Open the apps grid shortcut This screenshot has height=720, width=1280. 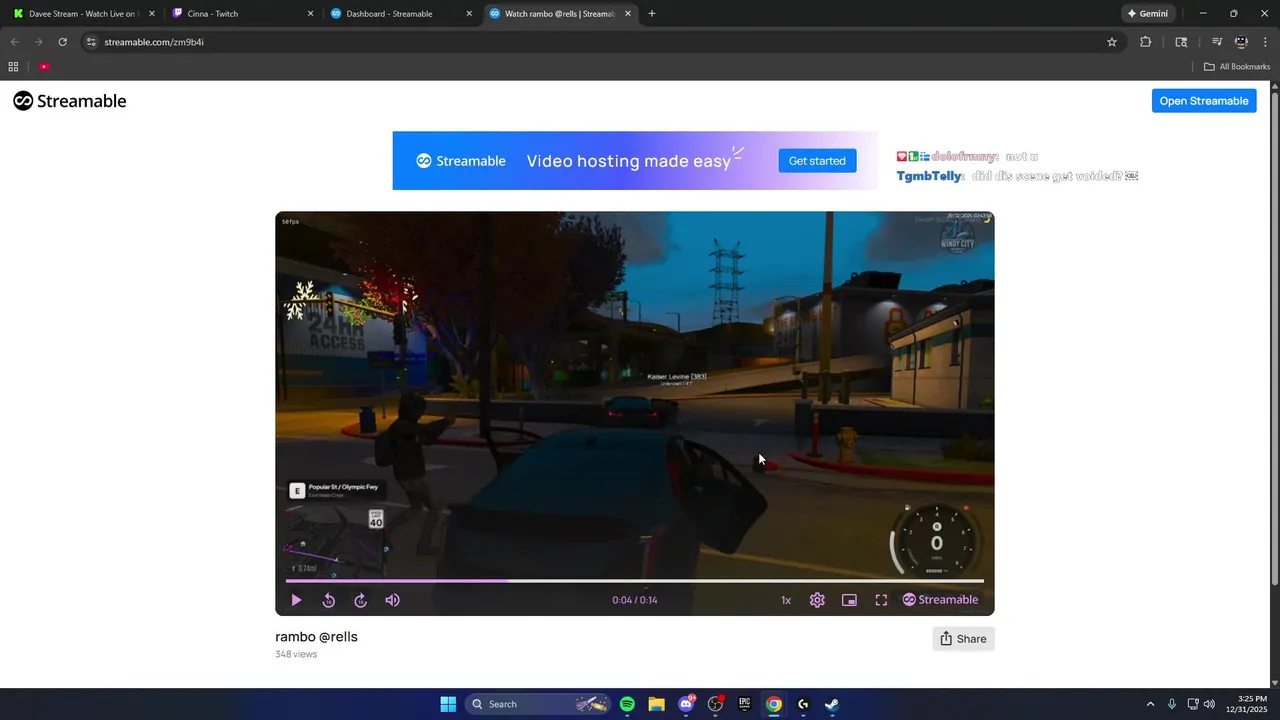(x=13, y=67)
